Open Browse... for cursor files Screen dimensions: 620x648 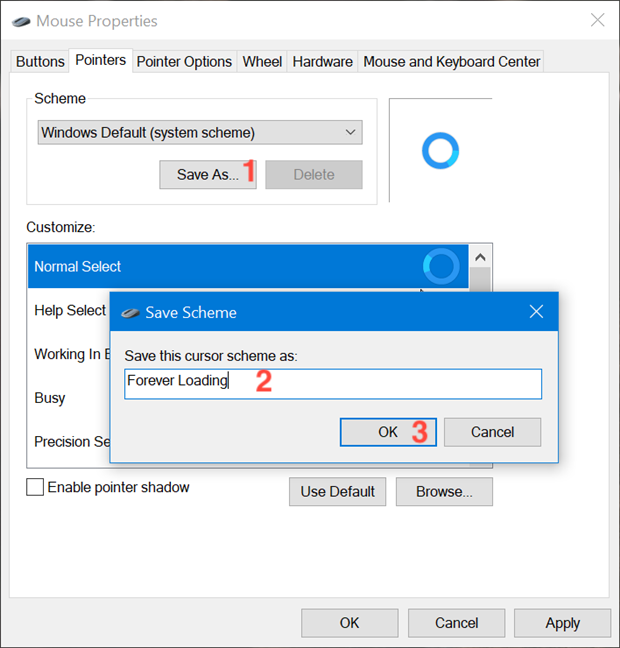coord(444,491)
